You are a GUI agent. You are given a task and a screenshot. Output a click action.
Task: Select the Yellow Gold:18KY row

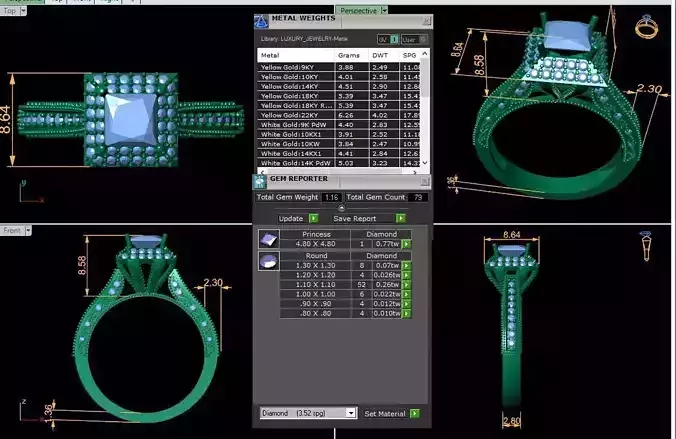coord(339,96)
